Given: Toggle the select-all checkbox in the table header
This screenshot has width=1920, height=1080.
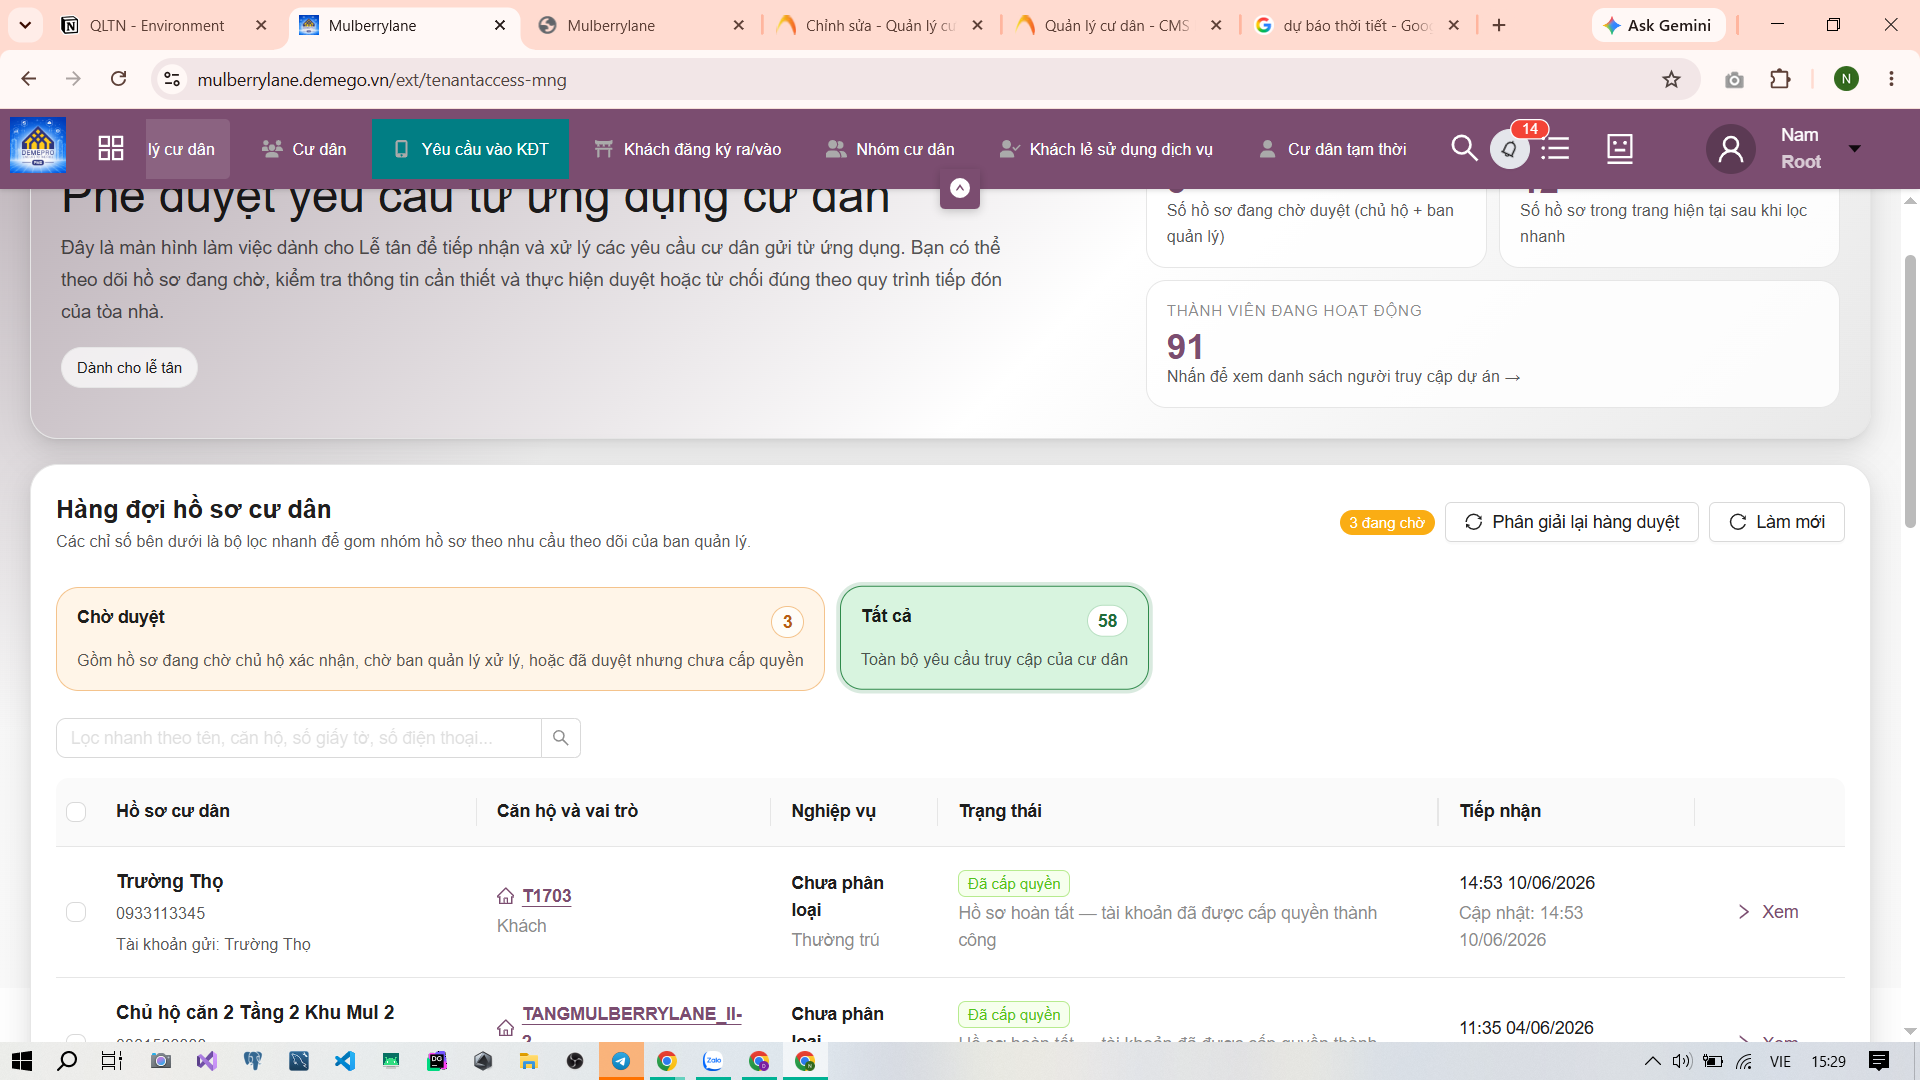Looking at the screenshot, I should (76, 812).
